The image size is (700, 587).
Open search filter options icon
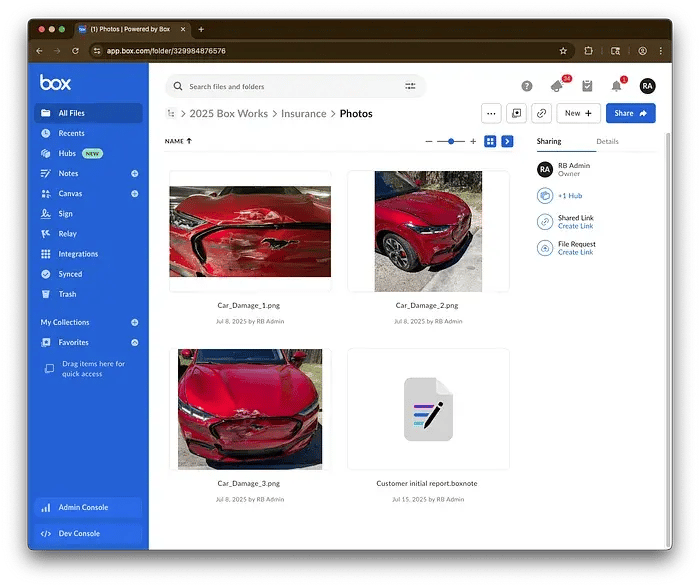(410, 86)
